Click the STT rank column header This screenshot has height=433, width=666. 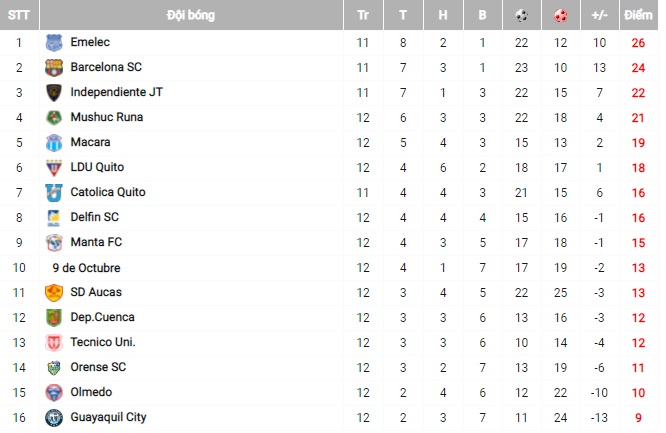pyautogui.click(x=19, y=16)
